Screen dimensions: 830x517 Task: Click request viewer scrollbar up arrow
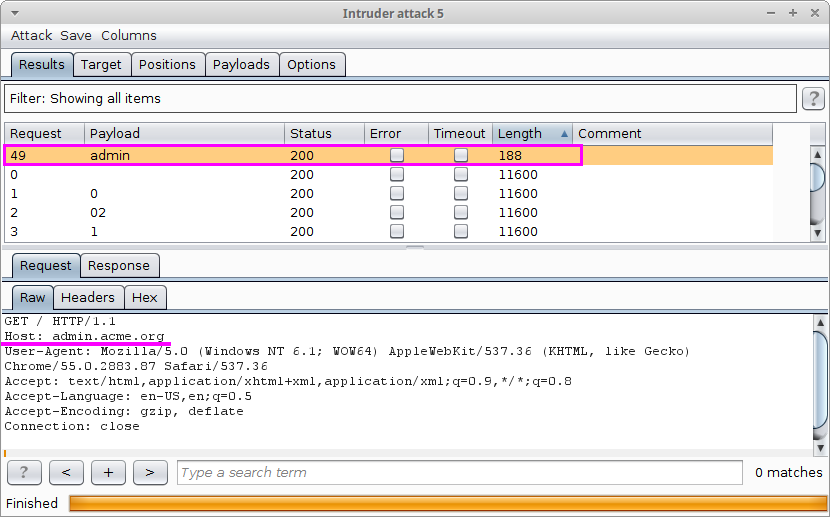coord(820,322)
